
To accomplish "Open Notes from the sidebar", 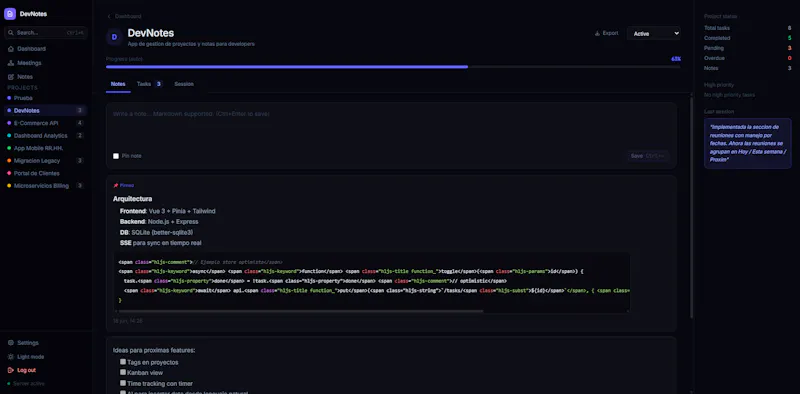I will [45, 77].
